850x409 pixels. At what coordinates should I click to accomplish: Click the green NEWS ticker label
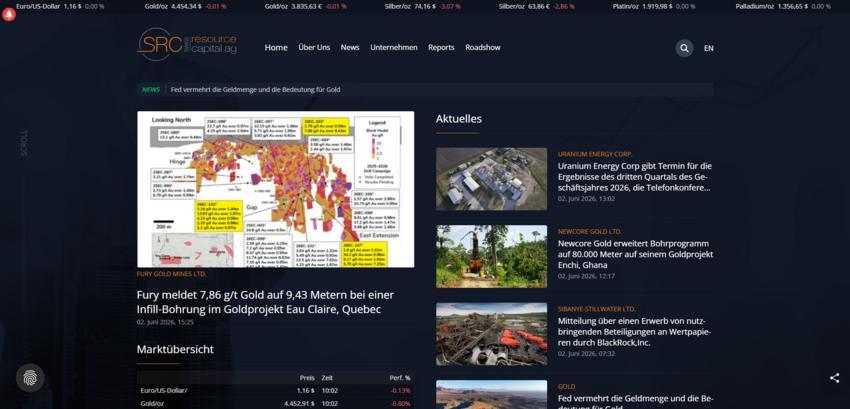[x=151, y=90]
